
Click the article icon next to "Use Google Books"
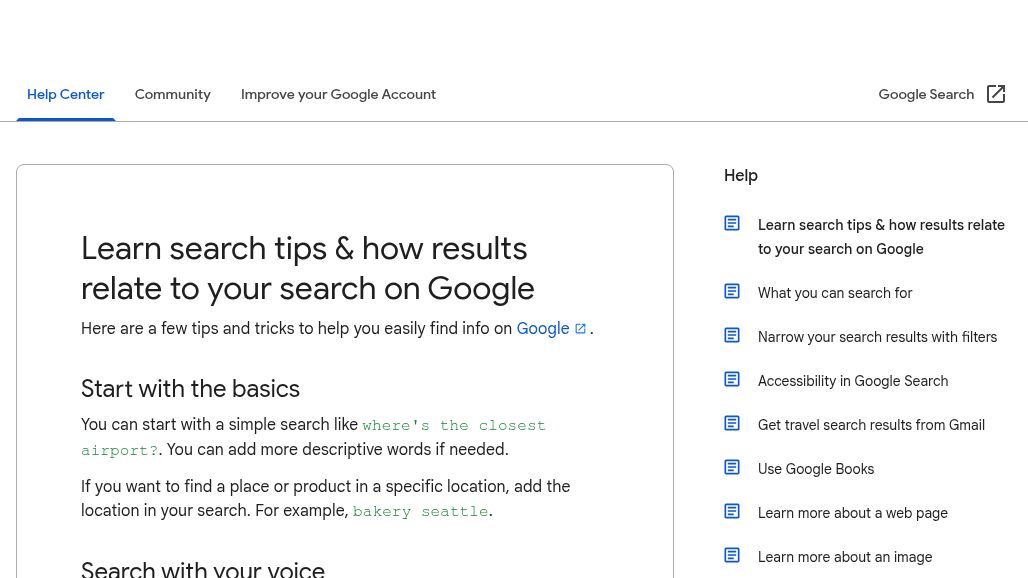(x=732, y=467)
